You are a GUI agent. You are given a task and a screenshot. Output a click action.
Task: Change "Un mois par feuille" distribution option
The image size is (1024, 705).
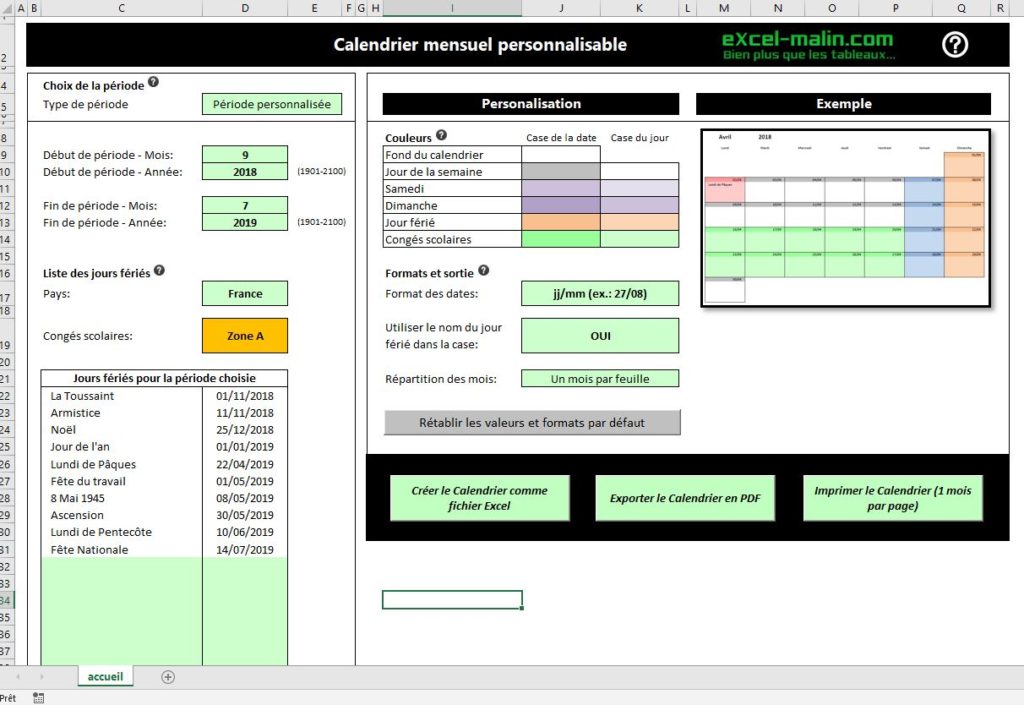[599, 378]
